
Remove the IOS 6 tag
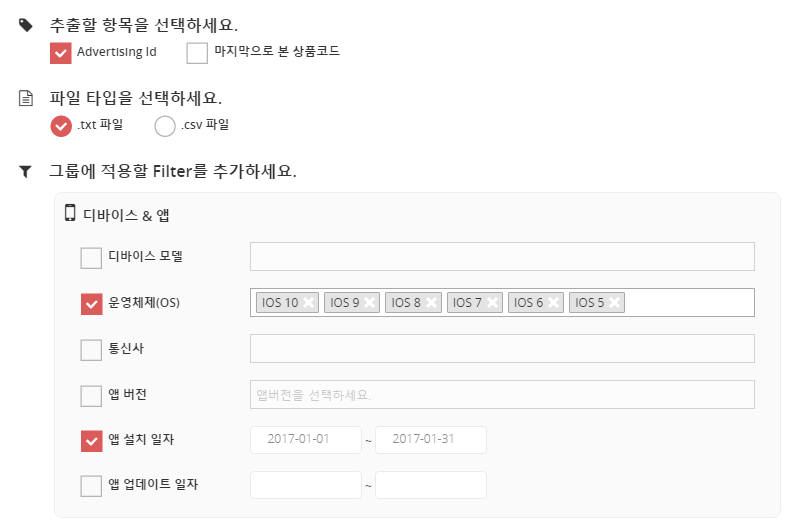(554, 303)
